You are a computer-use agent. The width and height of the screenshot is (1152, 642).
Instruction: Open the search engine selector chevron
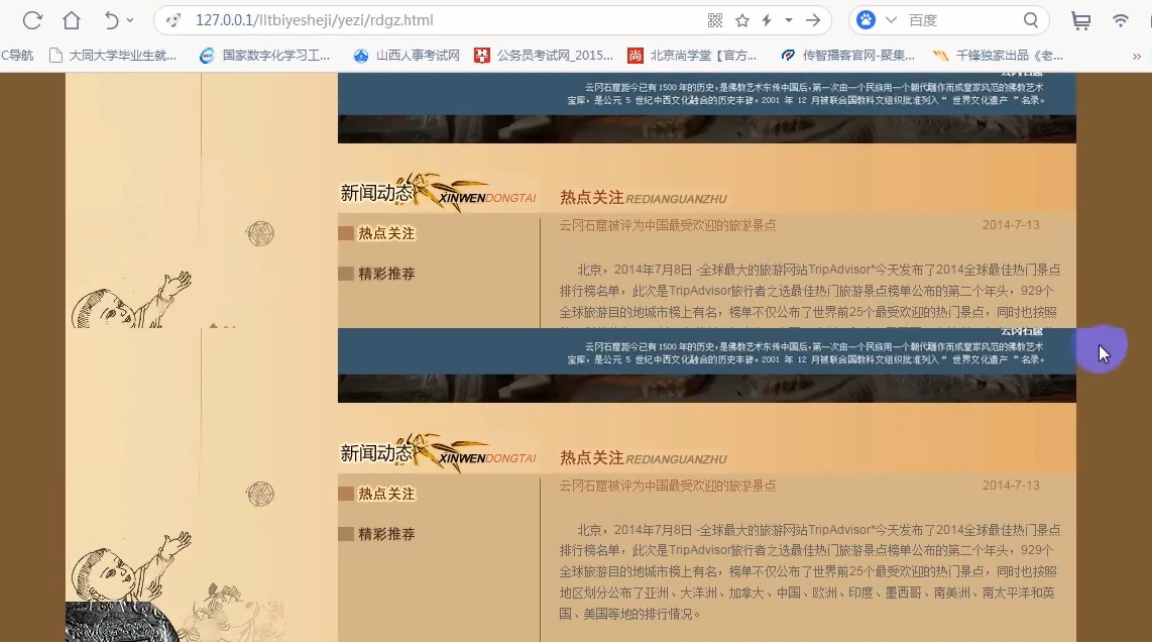(x=890, y=21)
